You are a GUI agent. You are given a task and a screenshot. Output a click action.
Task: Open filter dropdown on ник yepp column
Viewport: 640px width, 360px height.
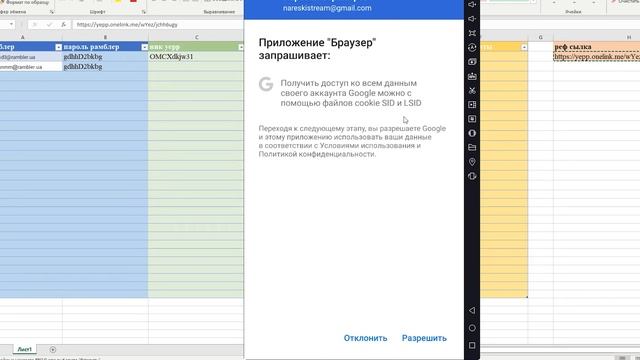pos(241,47)
